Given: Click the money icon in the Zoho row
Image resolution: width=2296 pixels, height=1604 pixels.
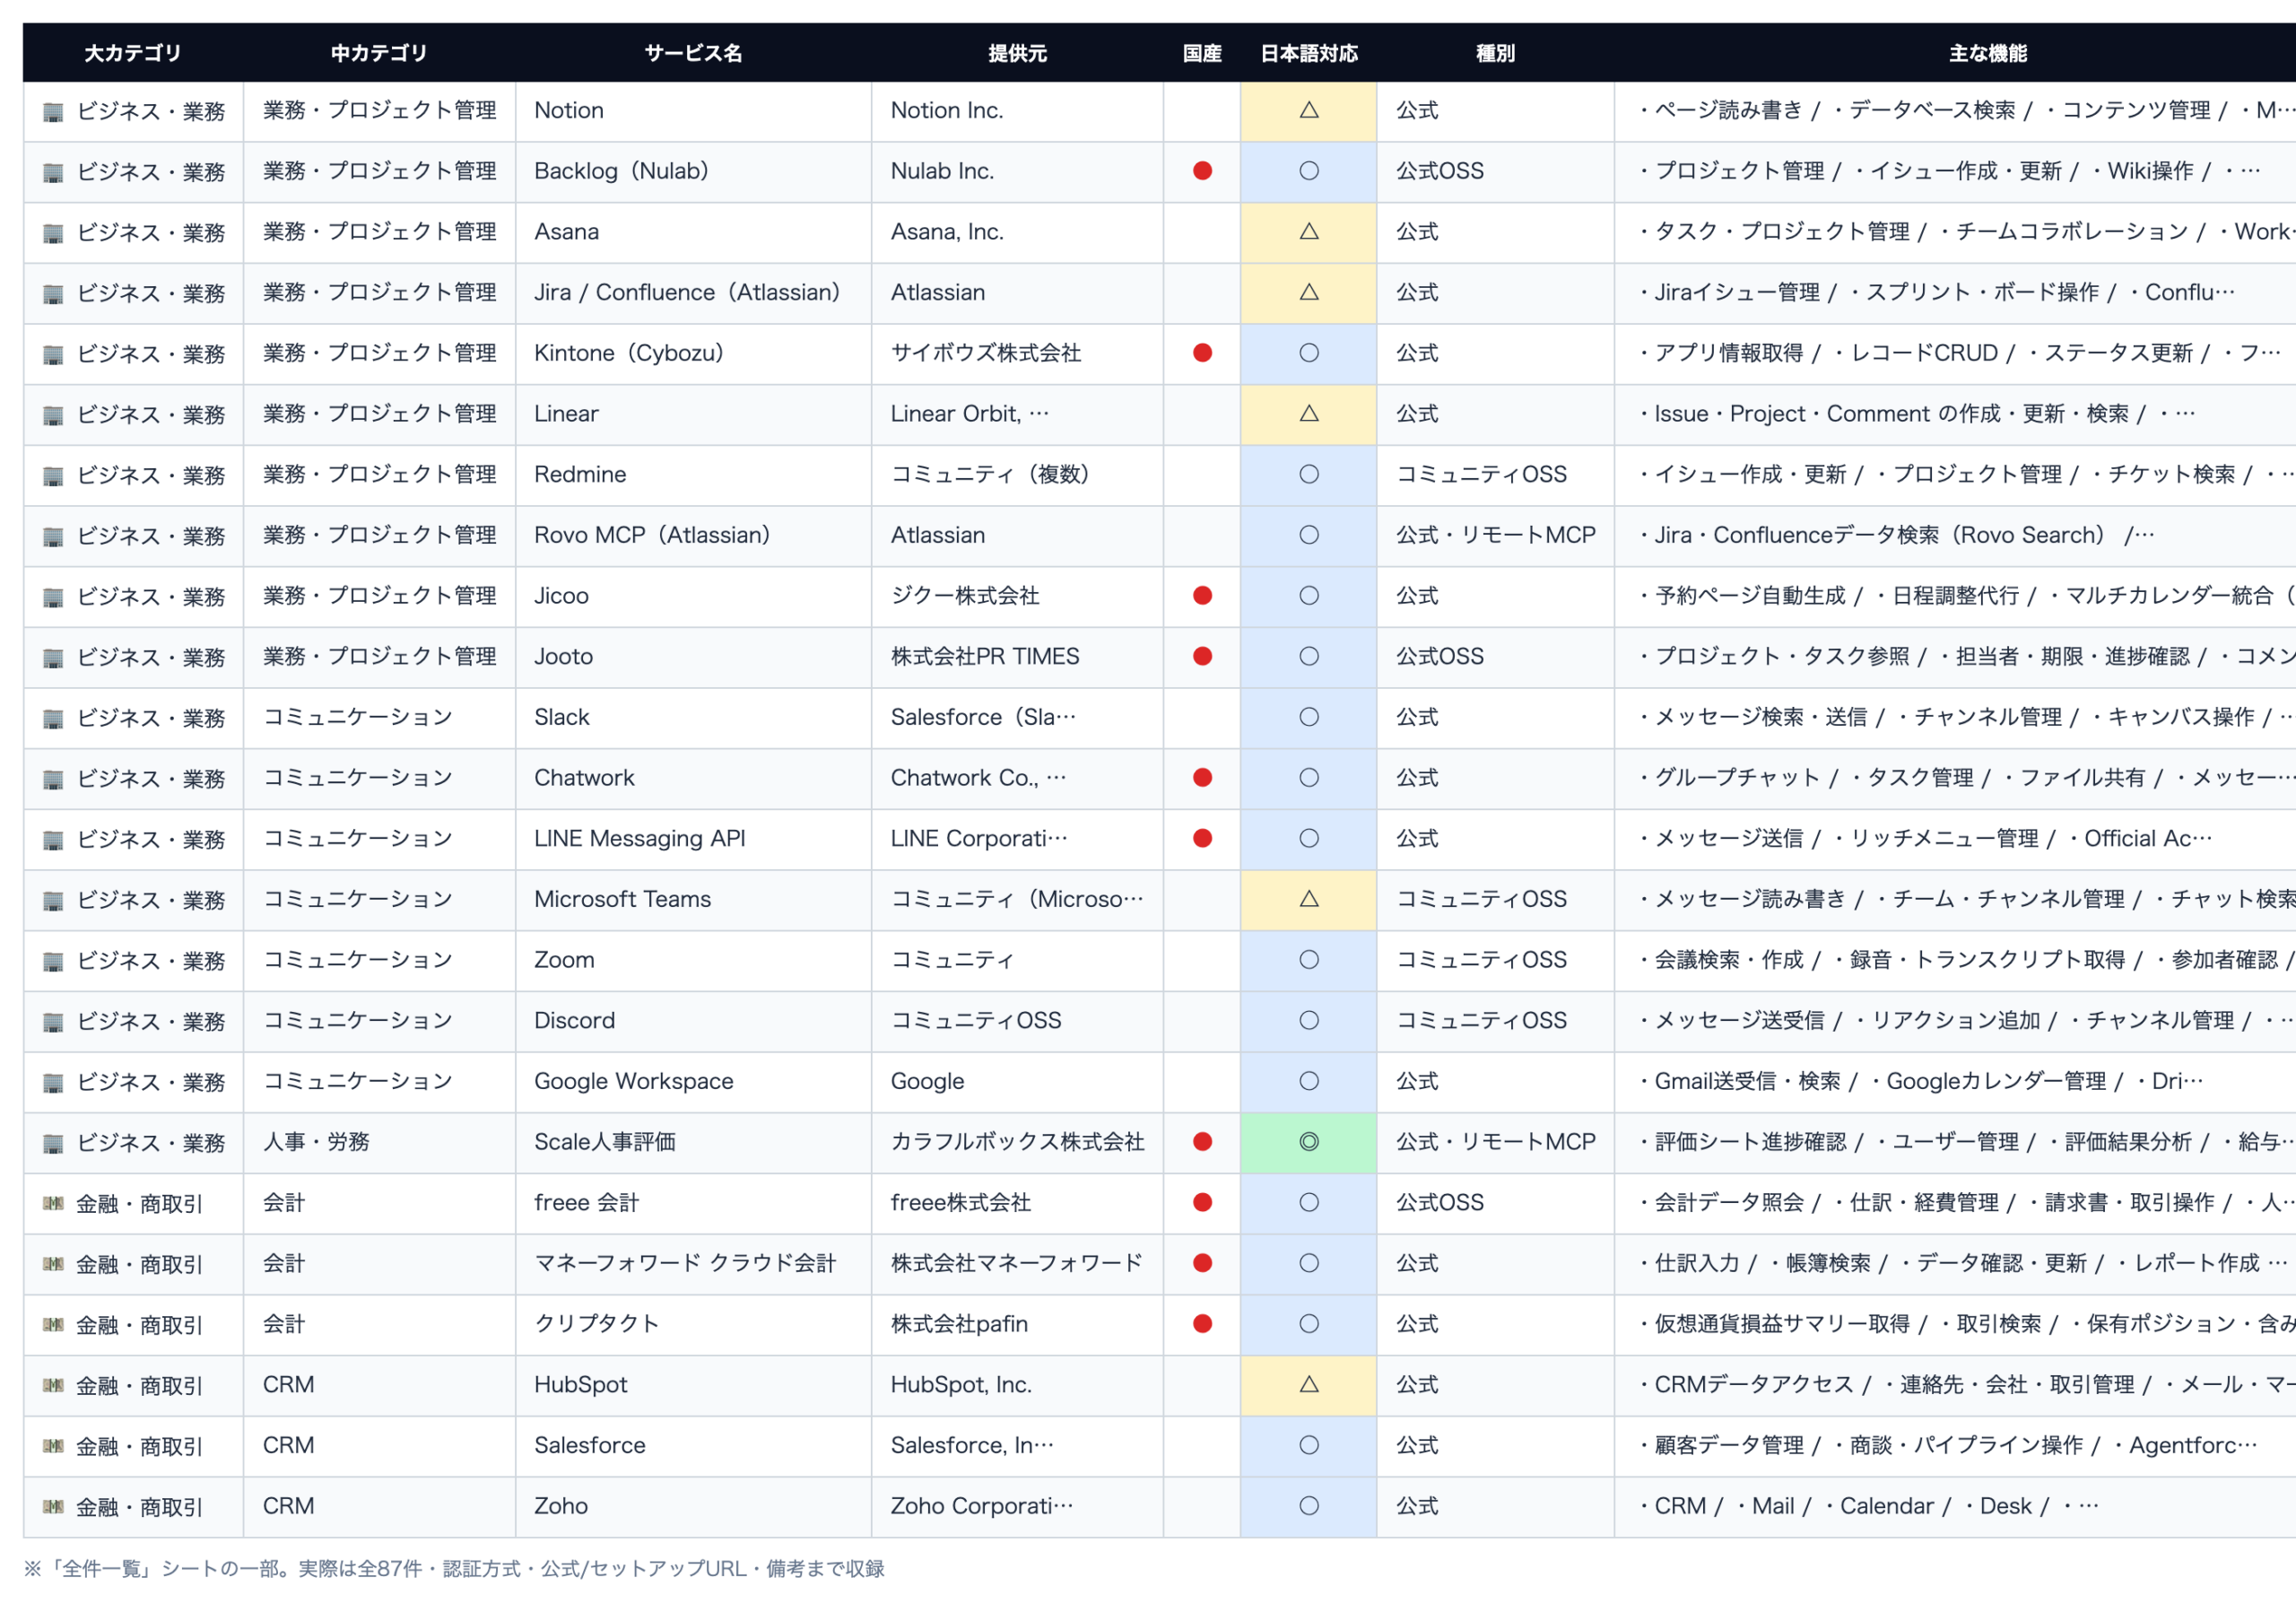Looking at the screenshot, I should click(53, 1506).
